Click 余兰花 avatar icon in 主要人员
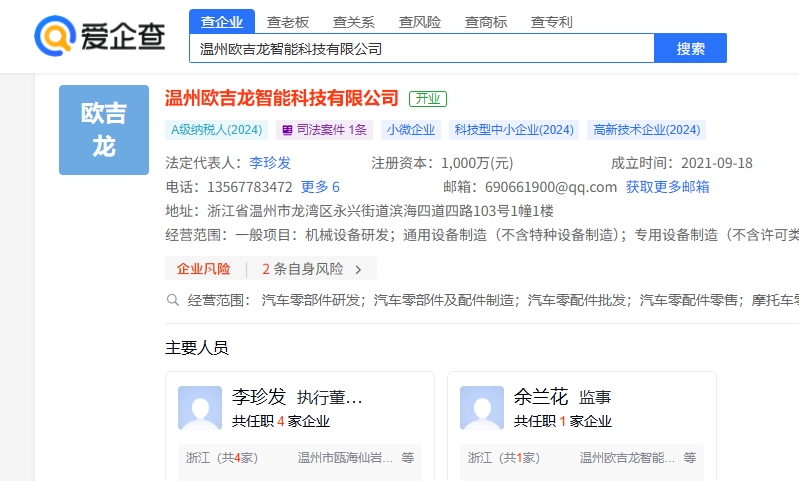 point(482,408)
